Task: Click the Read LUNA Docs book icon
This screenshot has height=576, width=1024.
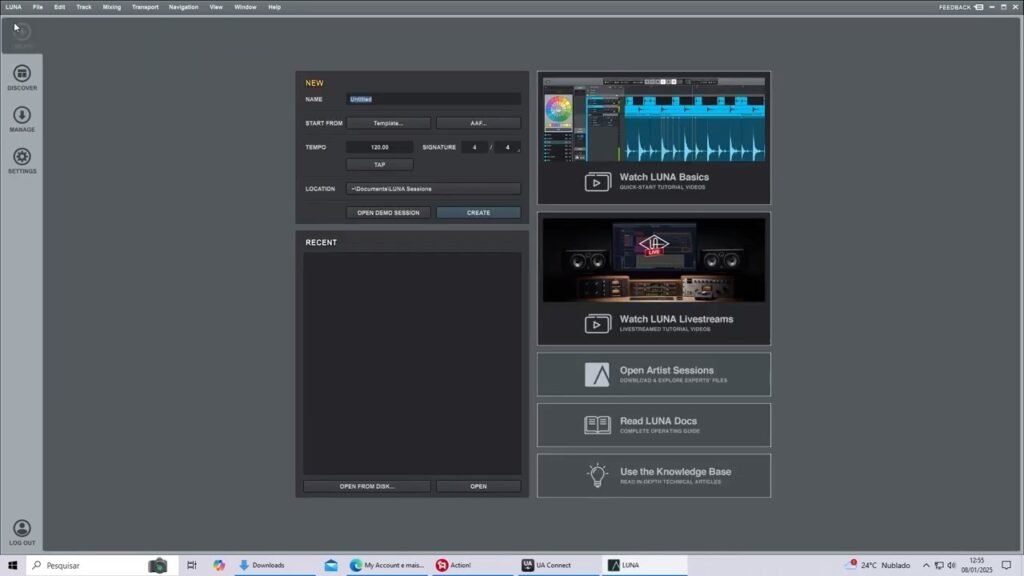Action: pyautogui.click(x=598, y=425)
